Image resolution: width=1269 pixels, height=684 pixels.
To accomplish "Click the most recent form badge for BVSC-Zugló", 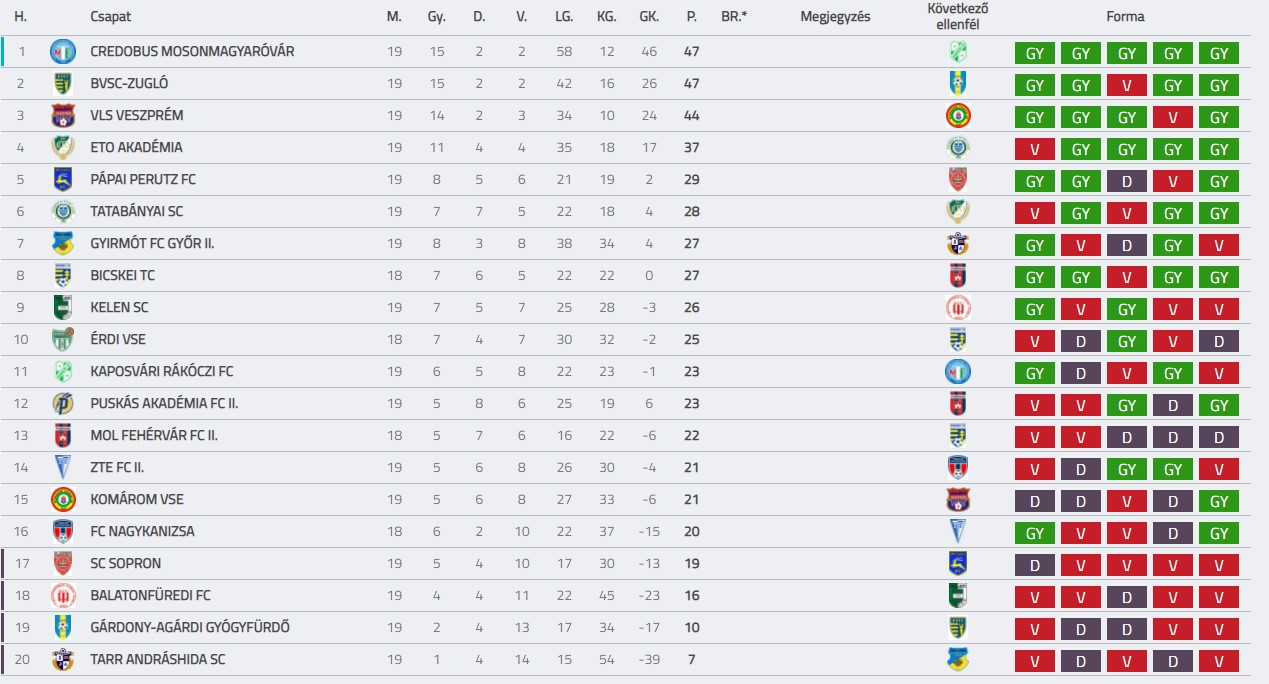I will pos(1219,86).
